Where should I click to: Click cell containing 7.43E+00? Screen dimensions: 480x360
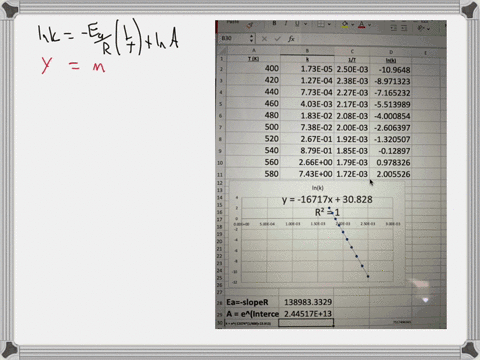[307, 174]
